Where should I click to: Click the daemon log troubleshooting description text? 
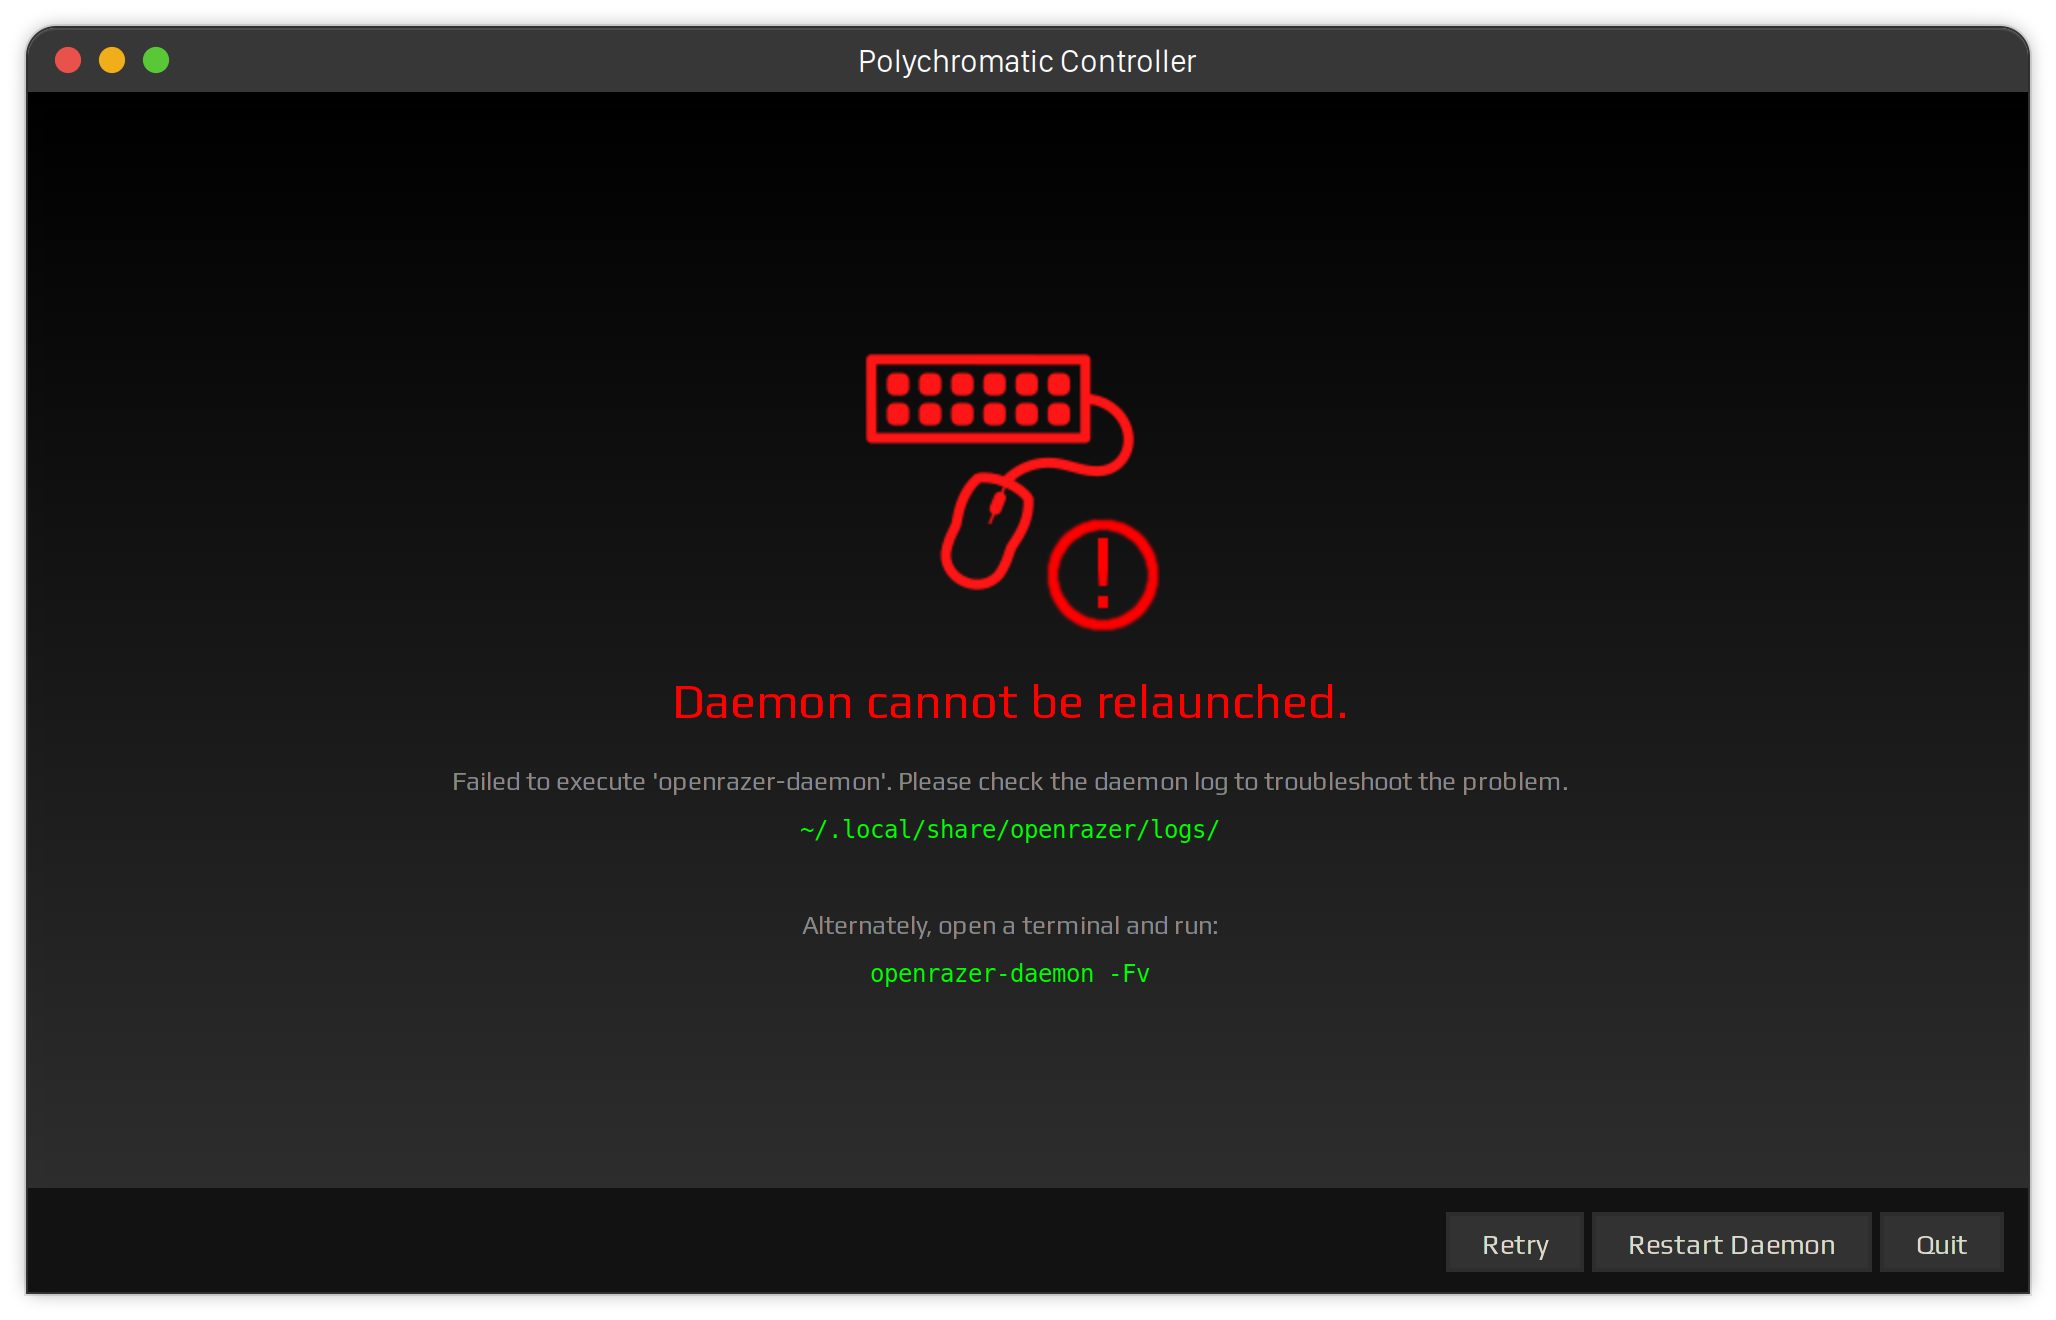click(1011, 782)
